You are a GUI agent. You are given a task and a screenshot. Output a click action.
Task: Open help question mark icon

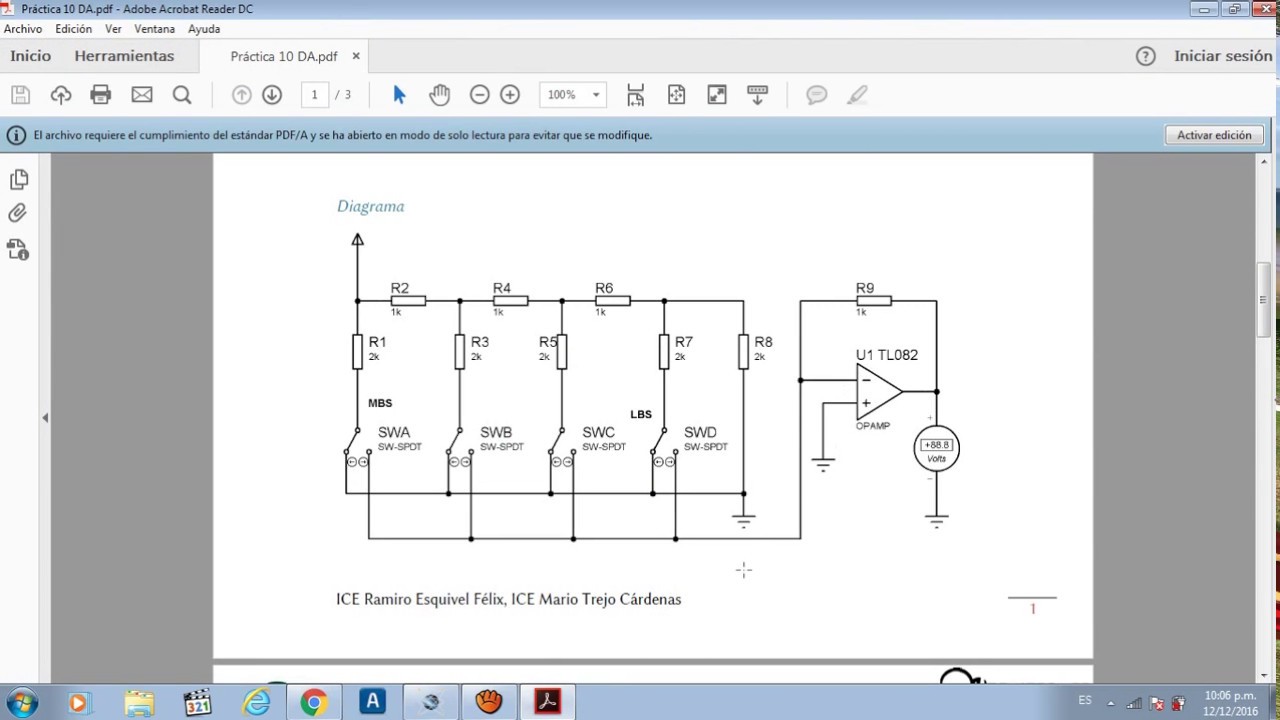[x=1146, y=56]
